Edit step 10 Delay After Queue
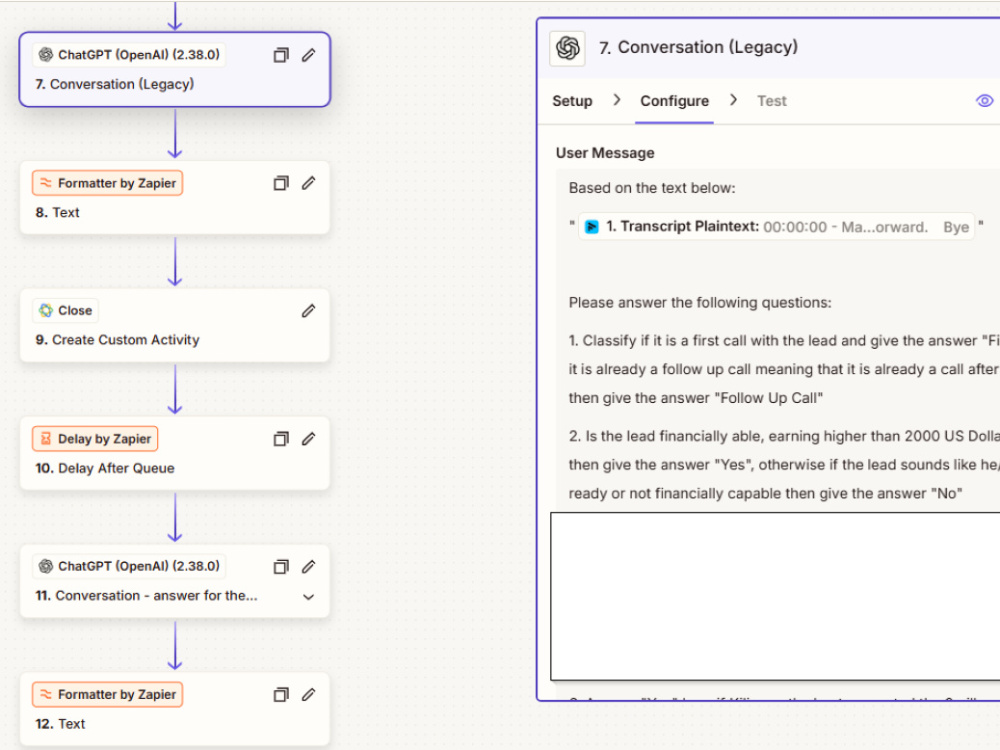This screenshot has width=1000, height=750. (309, 439)
